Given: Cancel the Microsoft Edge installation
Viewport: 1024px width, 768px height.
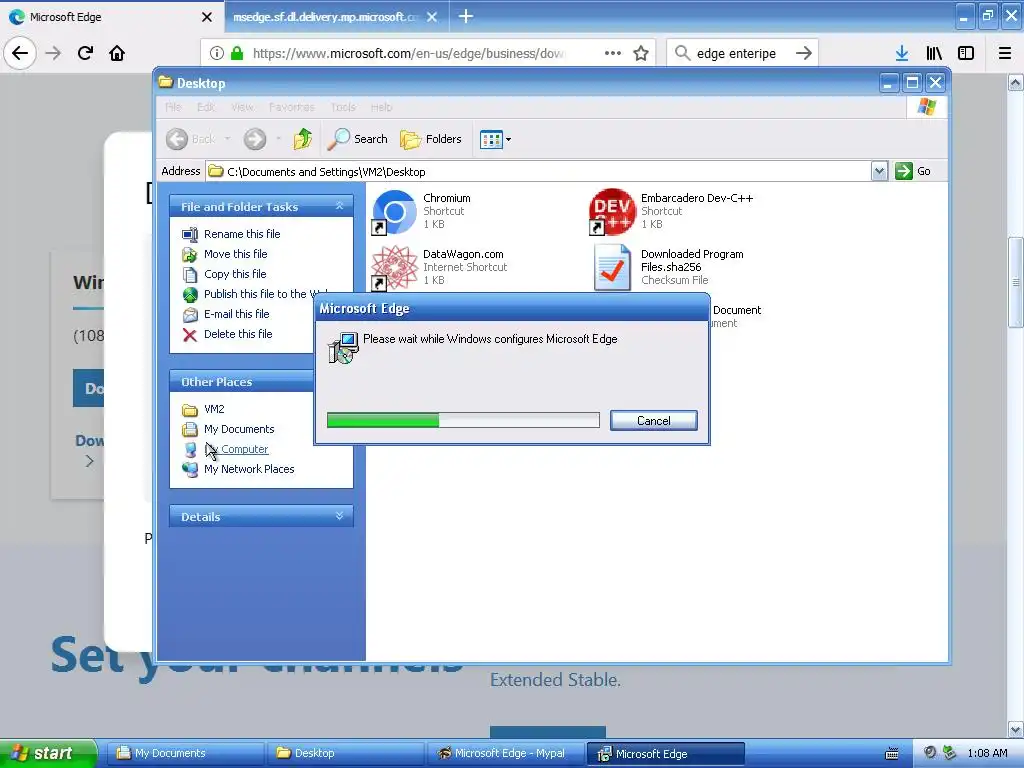Looking at the screenshot, I should (654, 421).
